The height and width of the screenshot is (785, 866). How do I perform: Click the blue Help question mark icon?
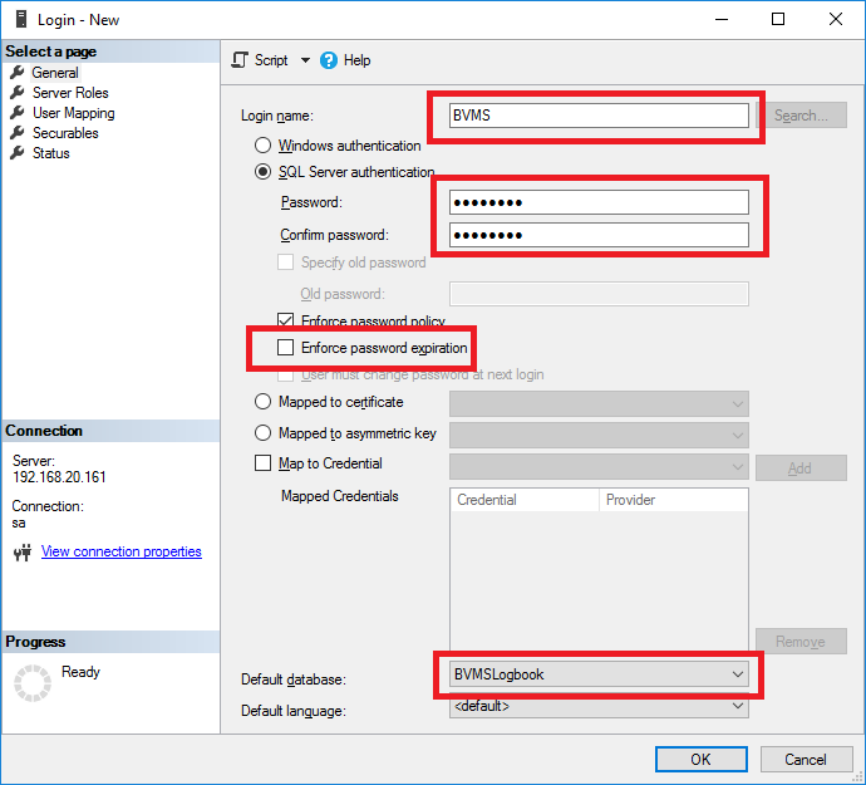pyautogui.click(x=329, y=60)
